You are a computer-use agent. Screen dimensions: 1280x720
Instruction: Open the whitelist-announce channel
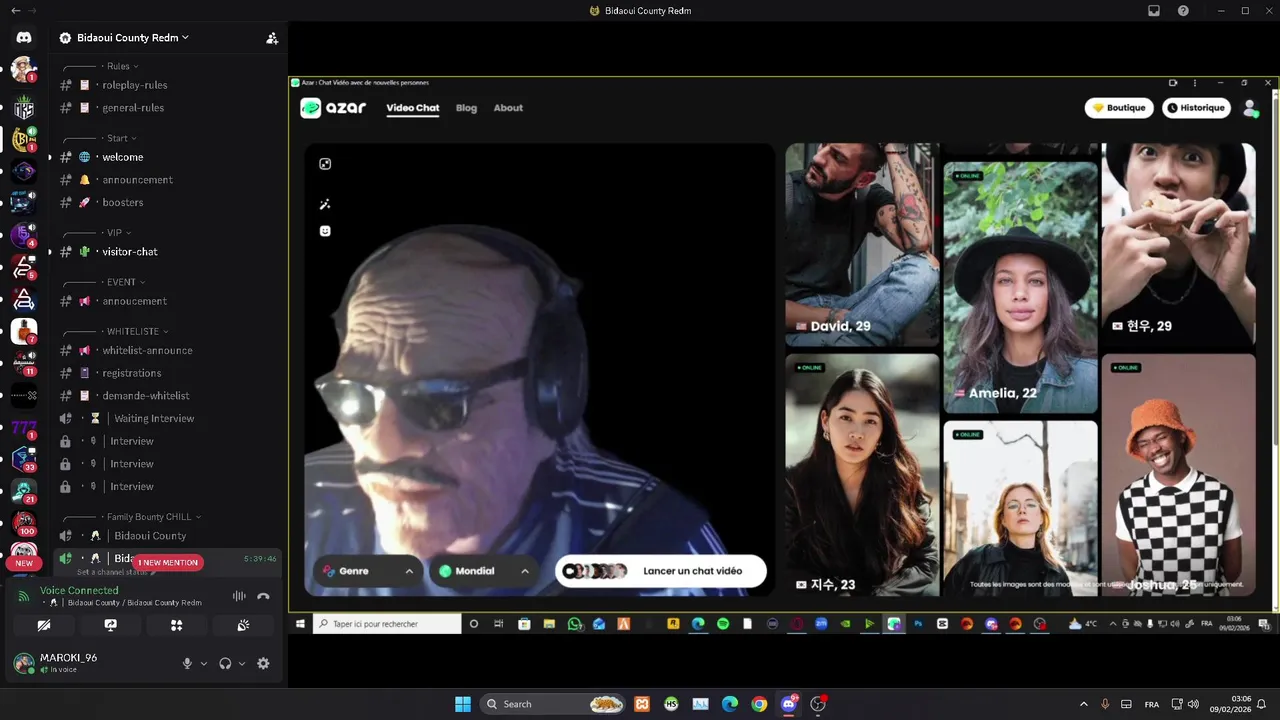(167, 350)
